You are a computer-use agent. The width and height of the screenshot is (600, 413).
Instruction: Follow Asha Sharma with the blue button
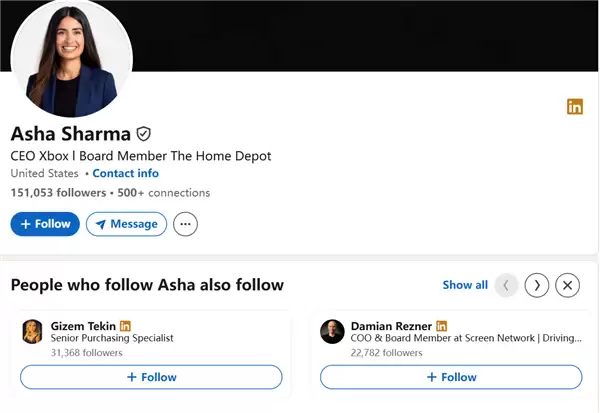pyautogui.click(x=45, y=224)
